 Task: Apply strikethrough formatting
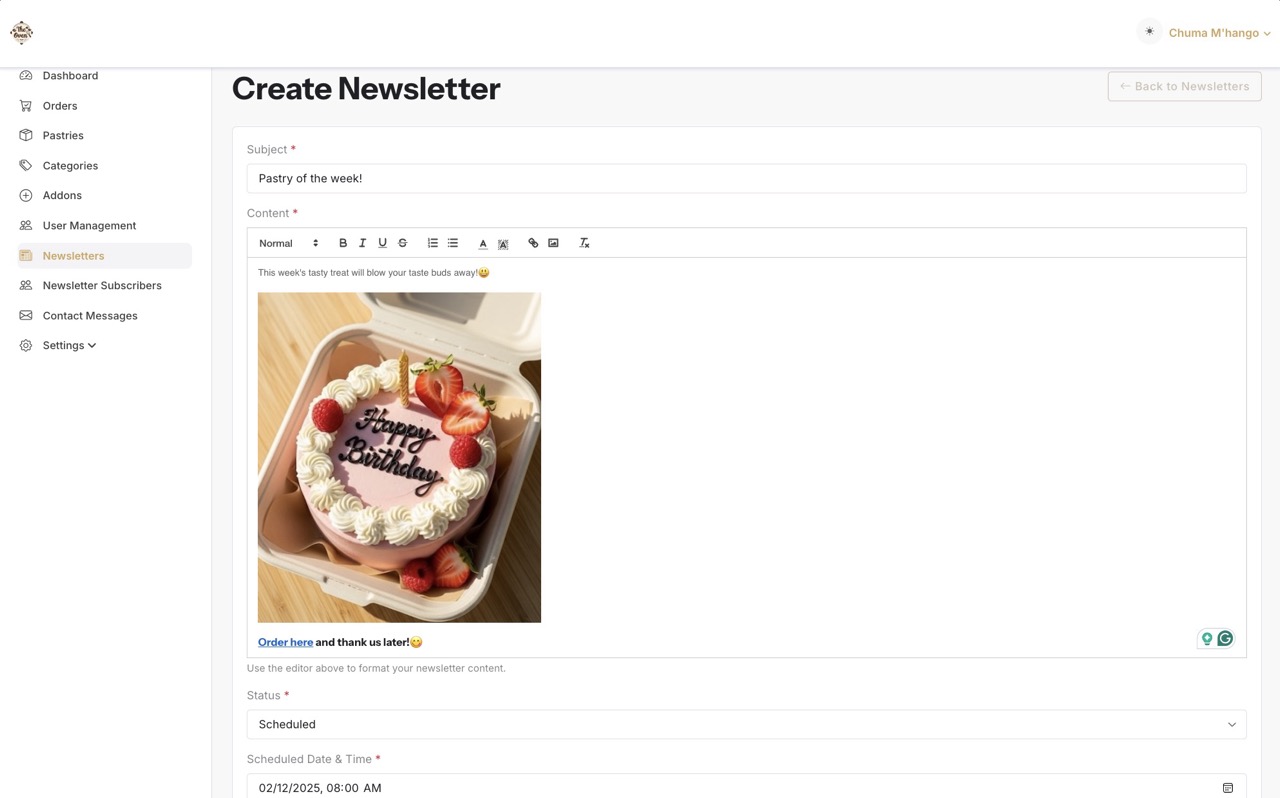click(403, 243)
